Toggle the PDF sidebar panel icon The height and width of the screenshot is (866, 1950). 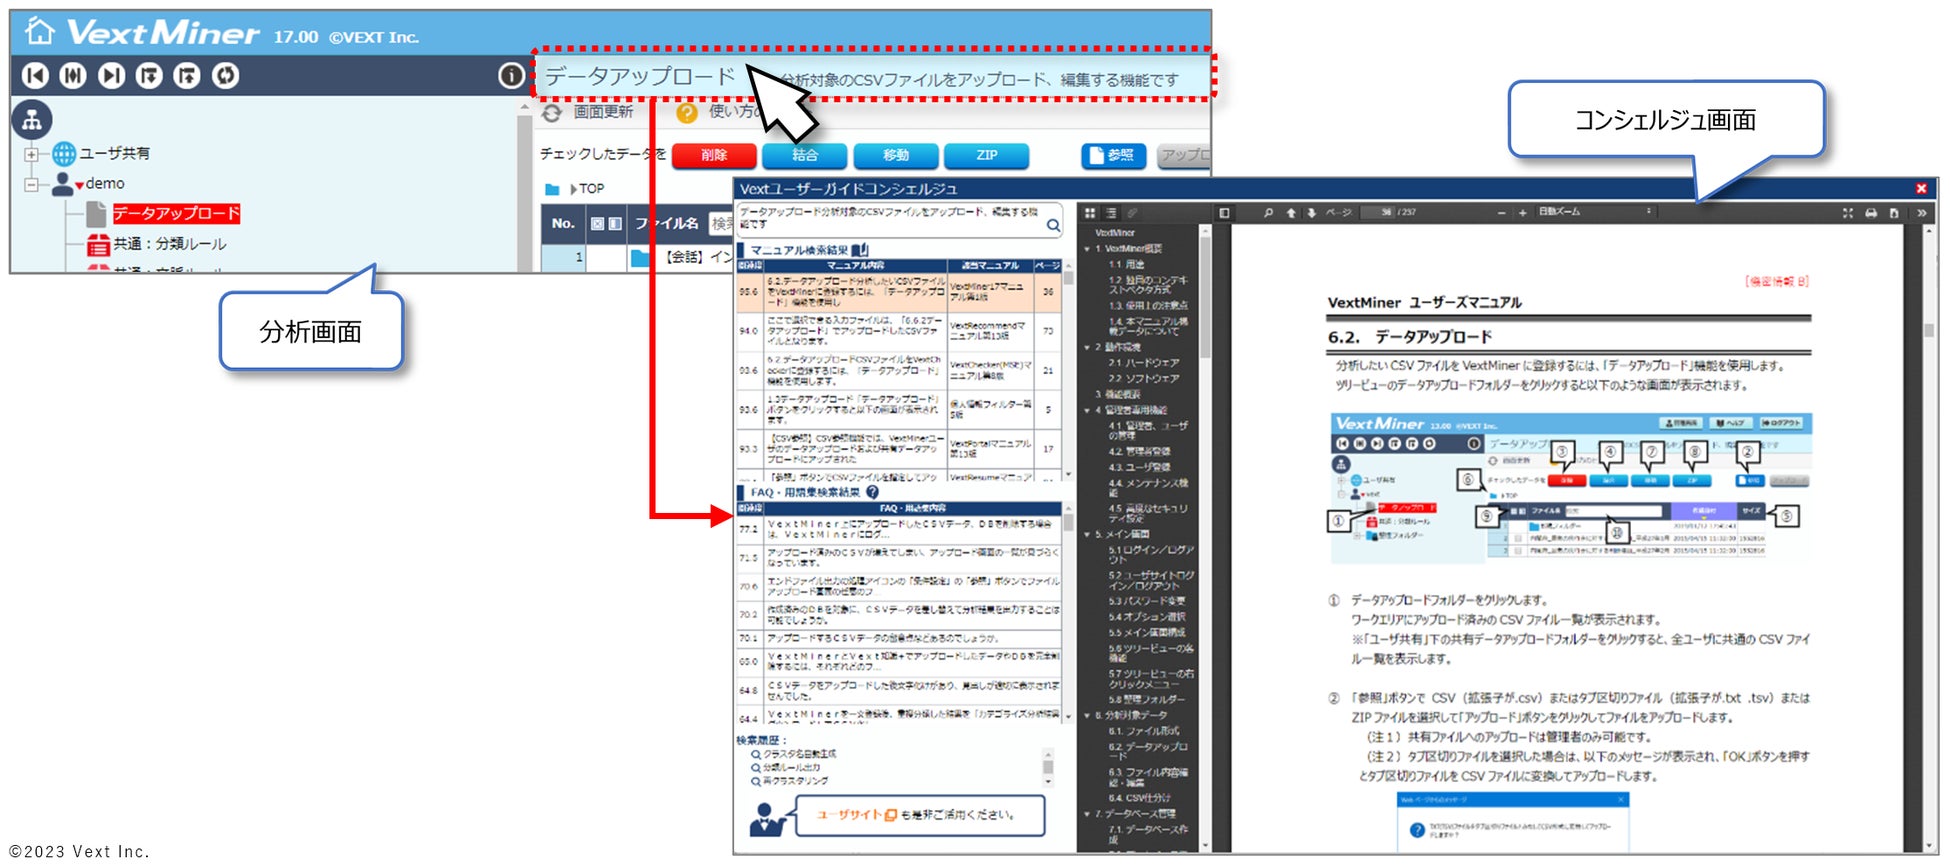[x=1224, y=213]
